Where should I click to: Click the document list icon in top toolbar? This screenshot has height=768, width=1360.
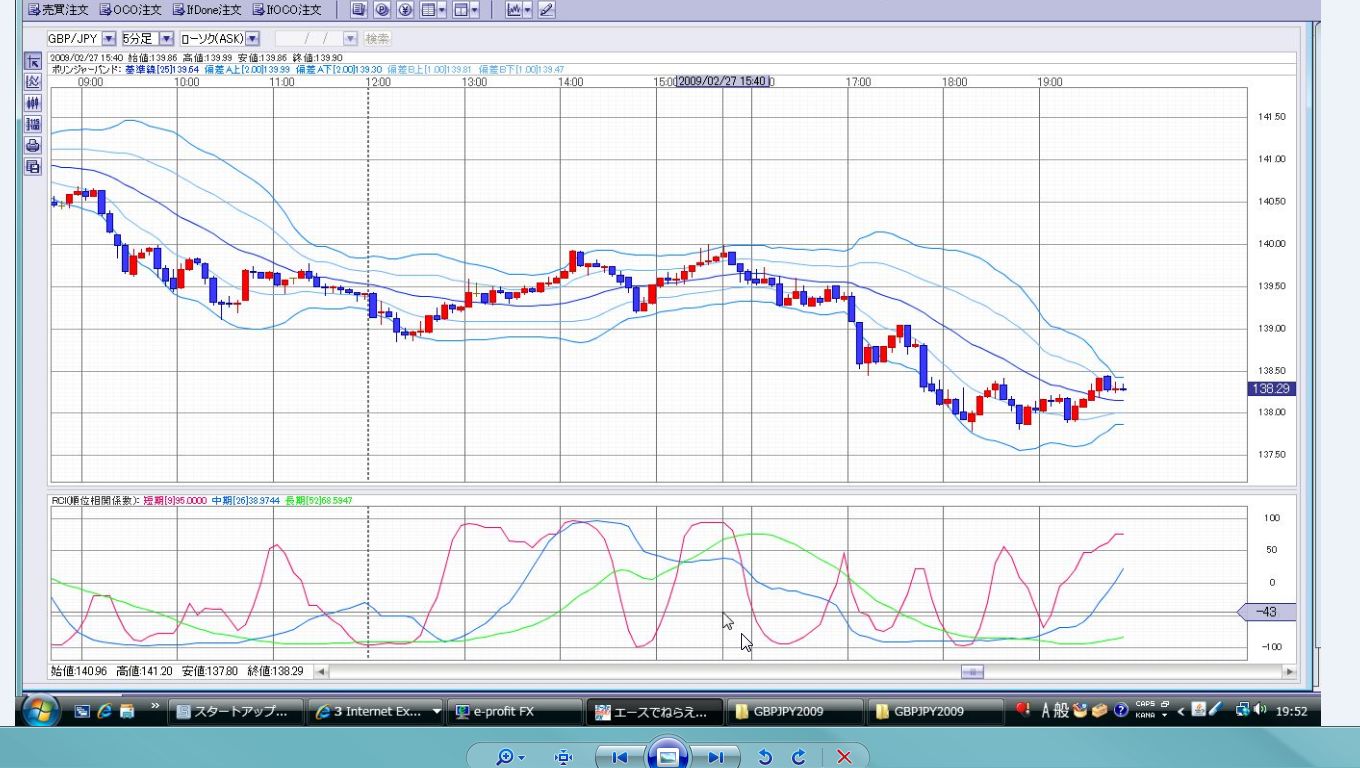pyautogui.click(x=358, y=10)
